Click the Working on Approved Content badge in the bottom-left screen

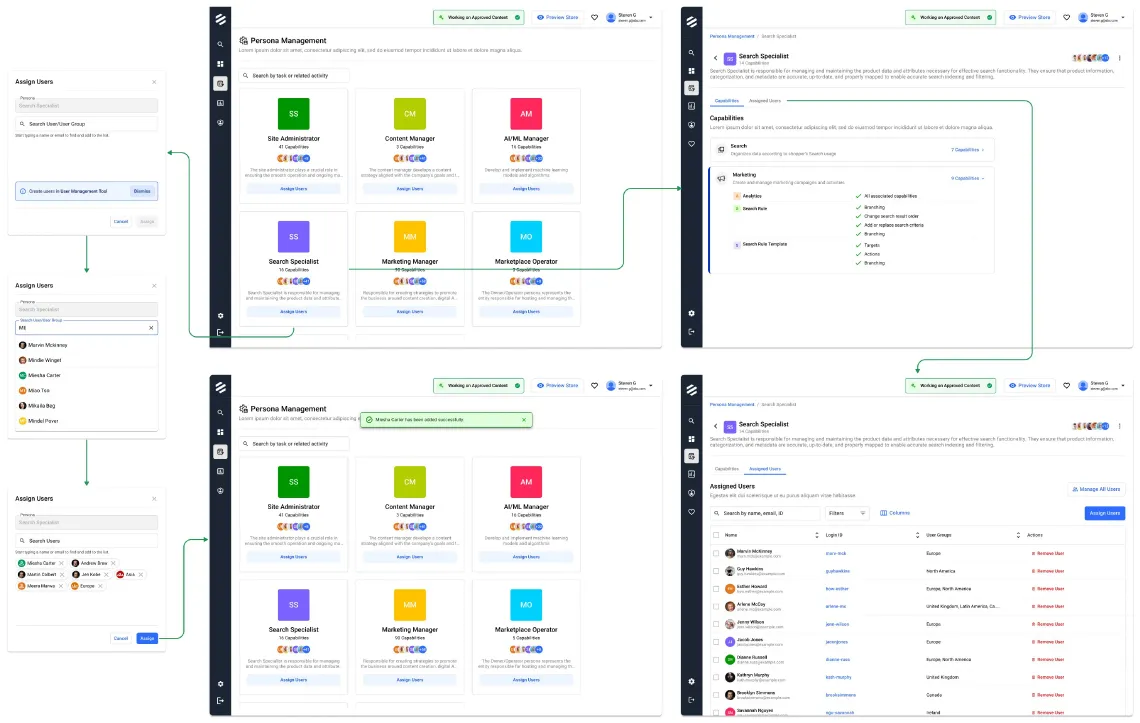pyautogui.click(x=478, y=386)
